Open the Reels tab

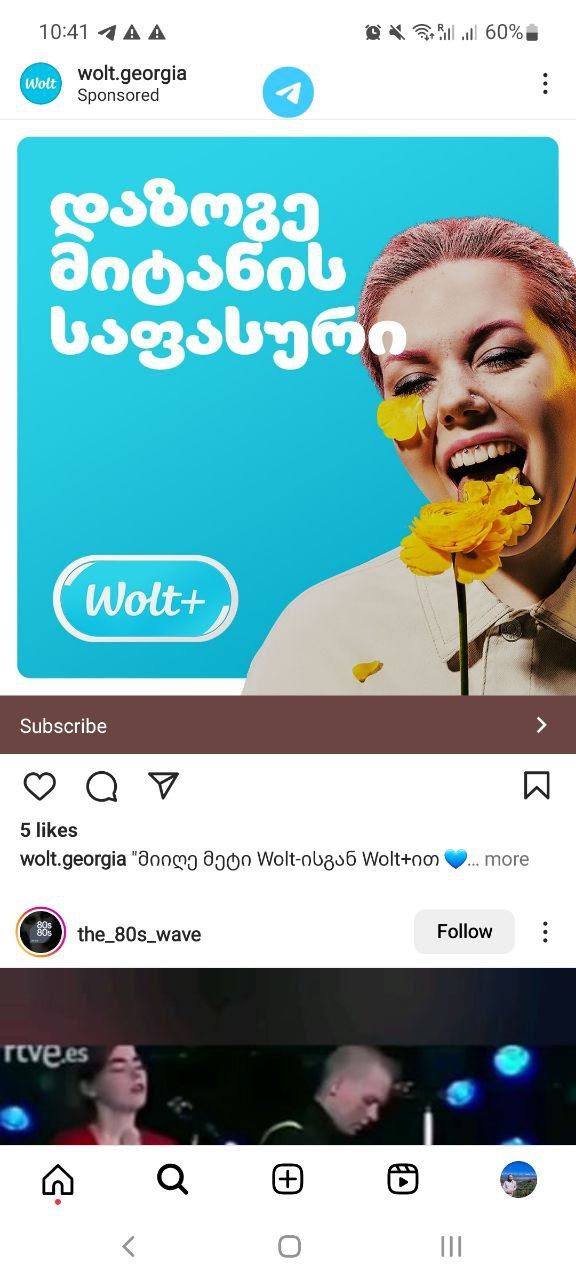point(403,1180)
